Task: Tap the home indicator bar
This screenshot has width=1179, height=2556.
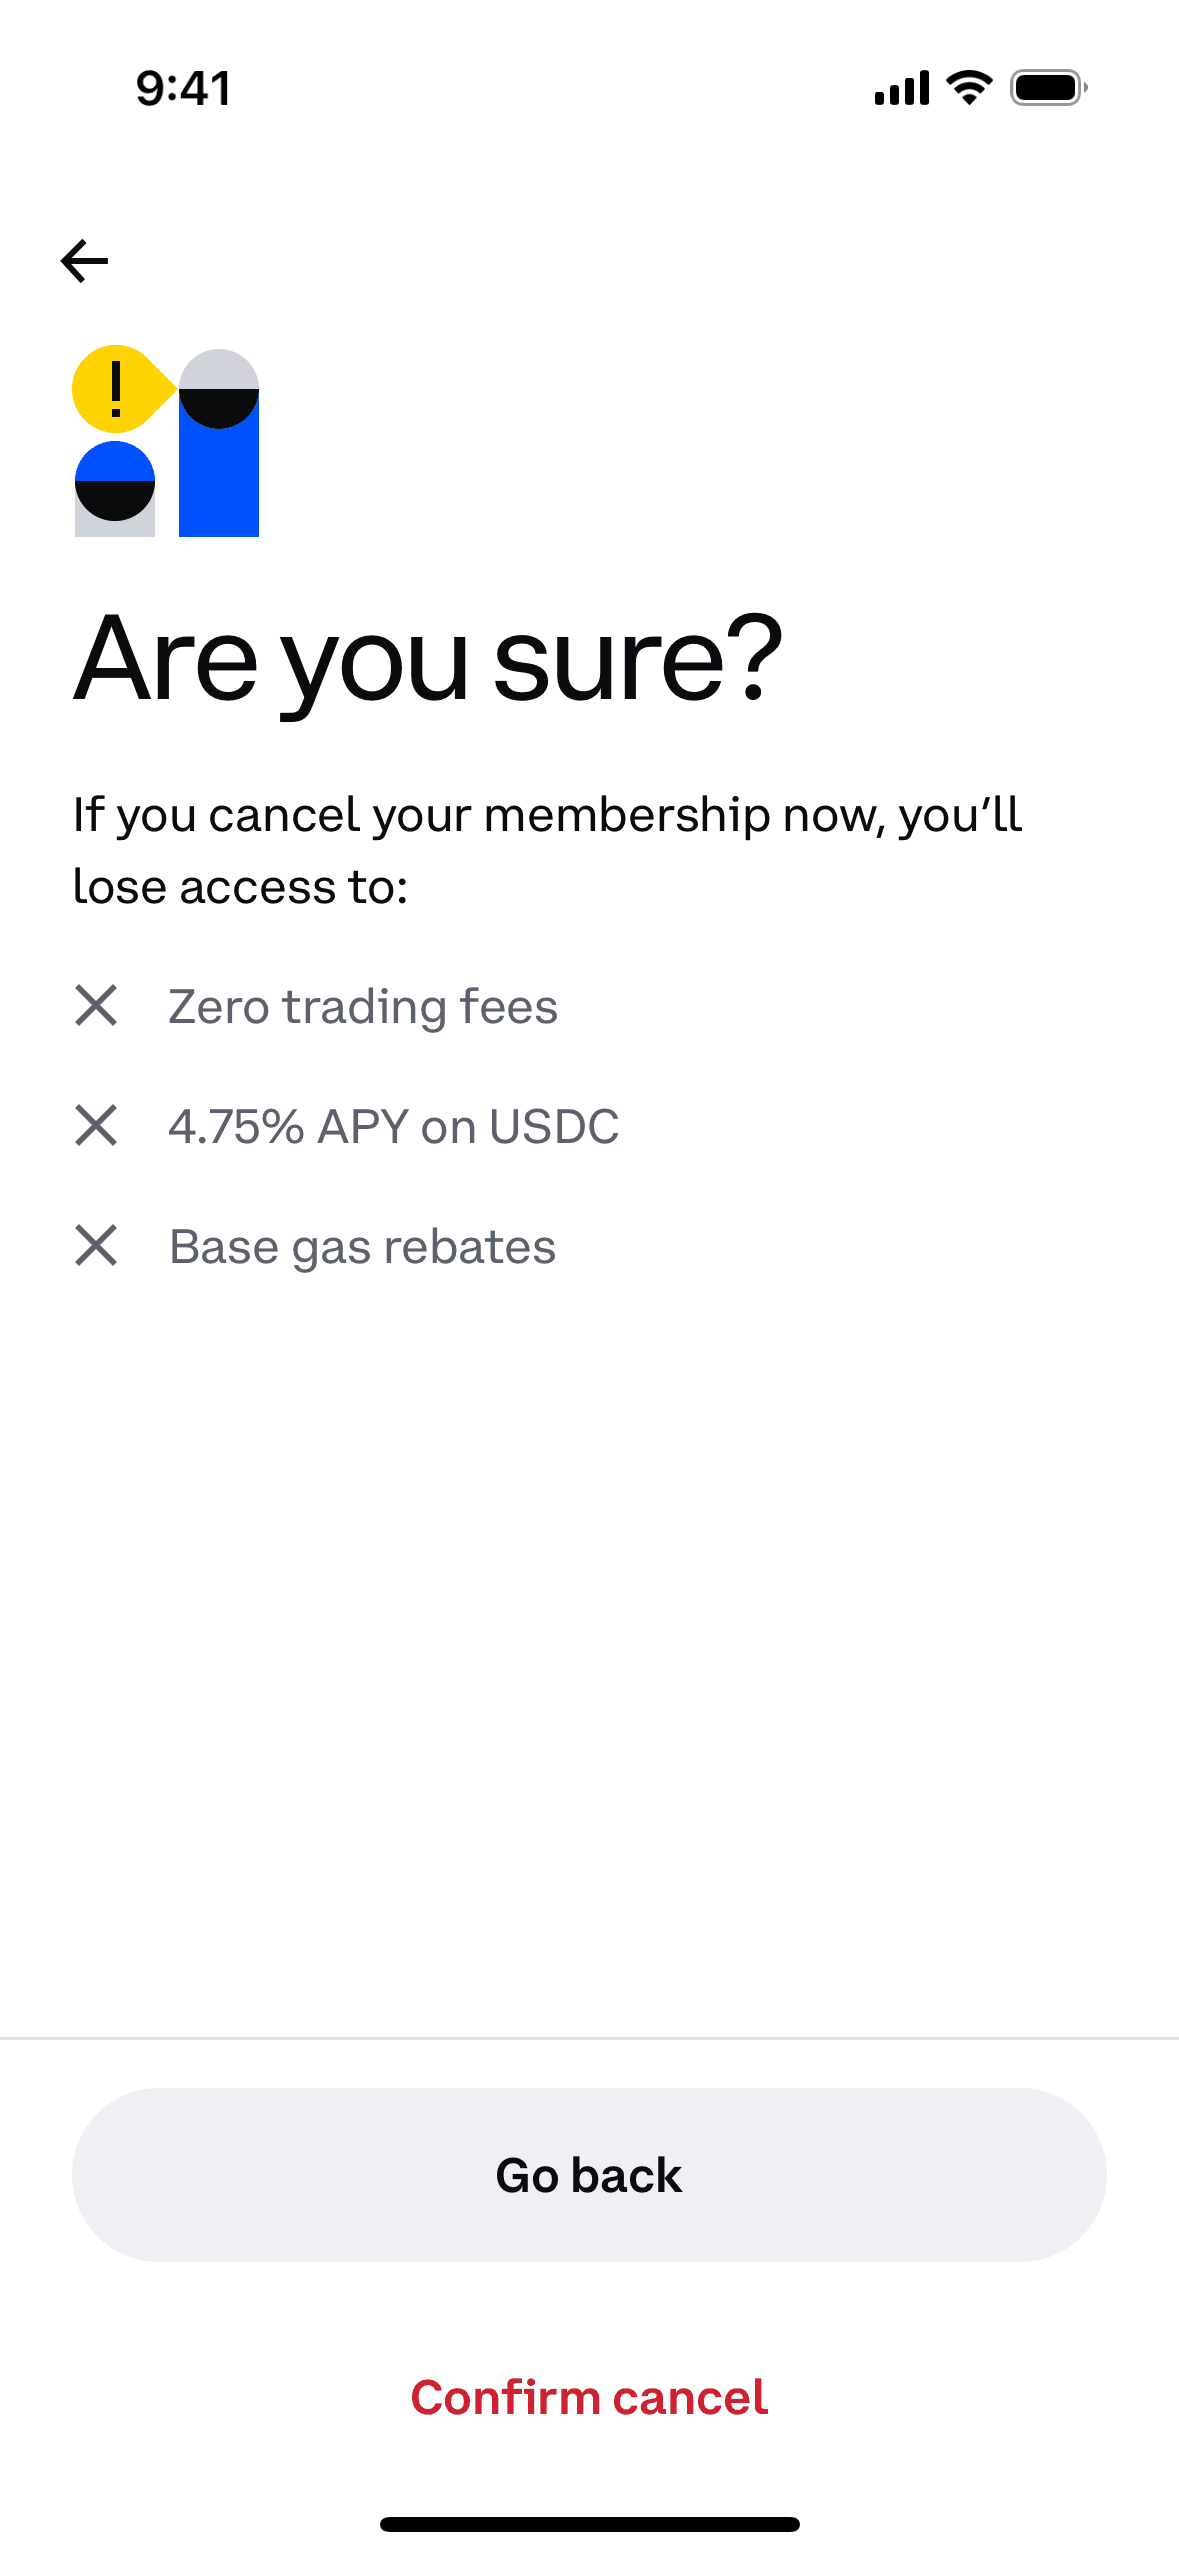Action: 589,2524
